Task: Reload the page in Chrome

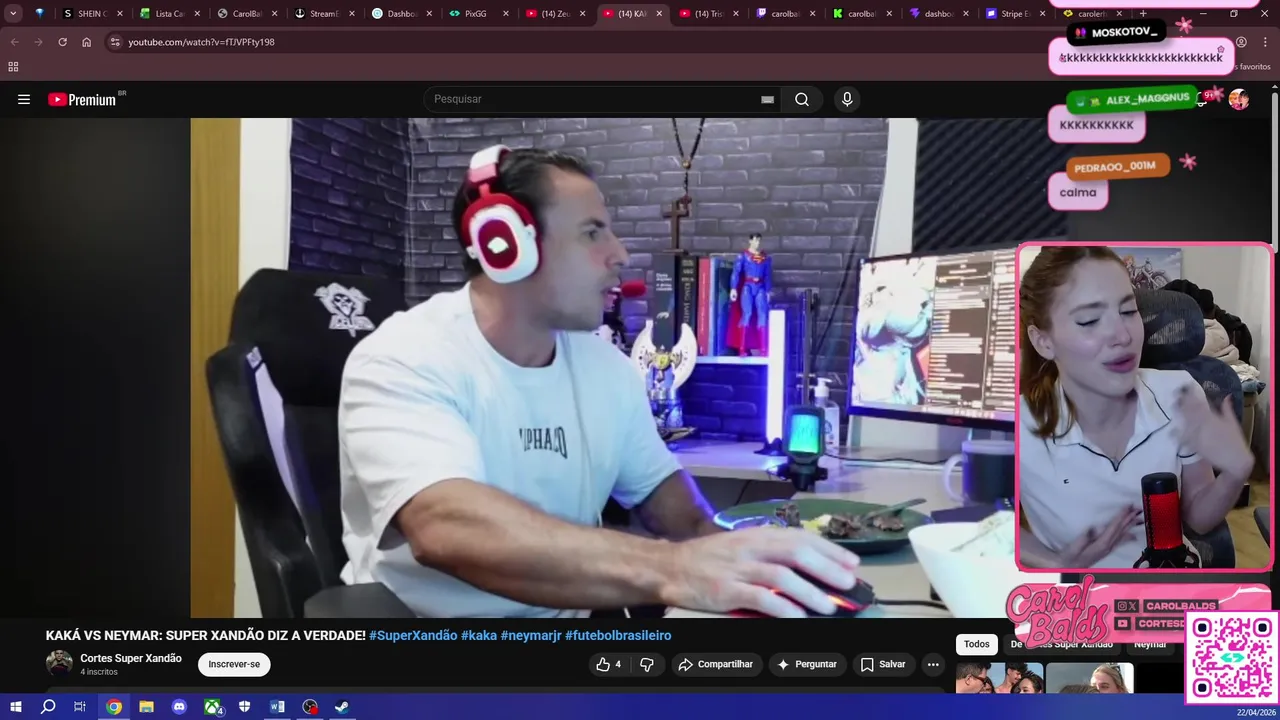Action: pos(62,42)
